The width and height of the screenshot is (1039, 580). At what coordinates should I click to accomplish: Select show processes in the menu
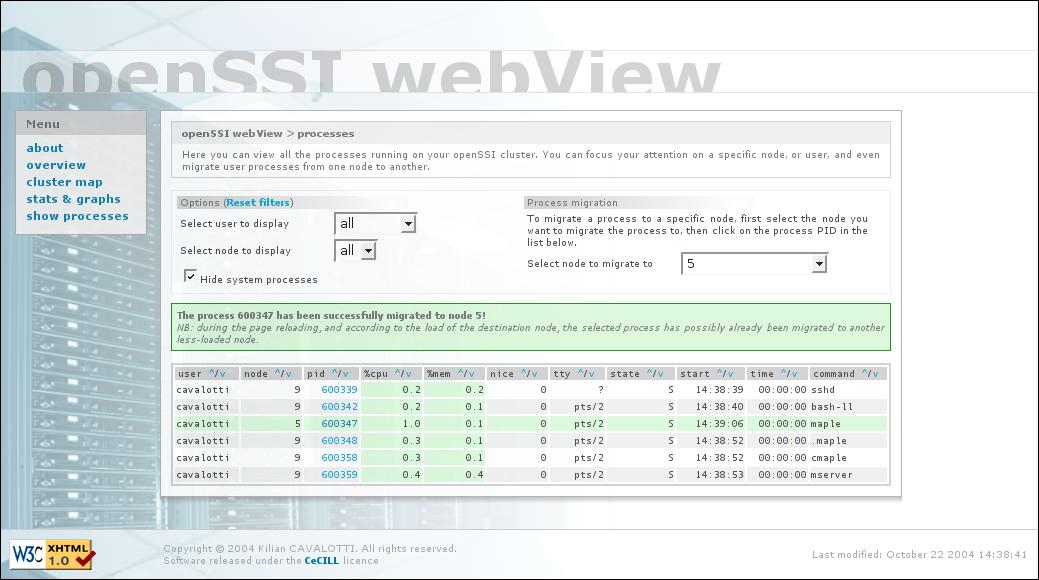pos(78,216)
